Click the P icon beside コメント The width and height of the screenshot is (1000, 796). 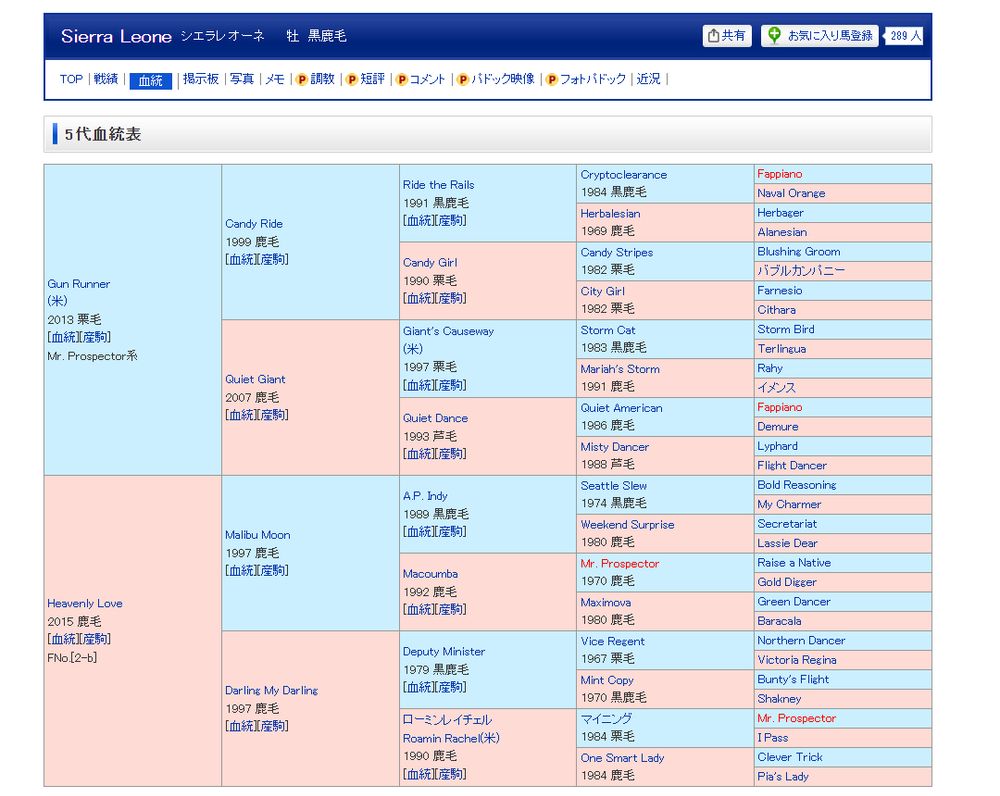click(x=402, y=80)
